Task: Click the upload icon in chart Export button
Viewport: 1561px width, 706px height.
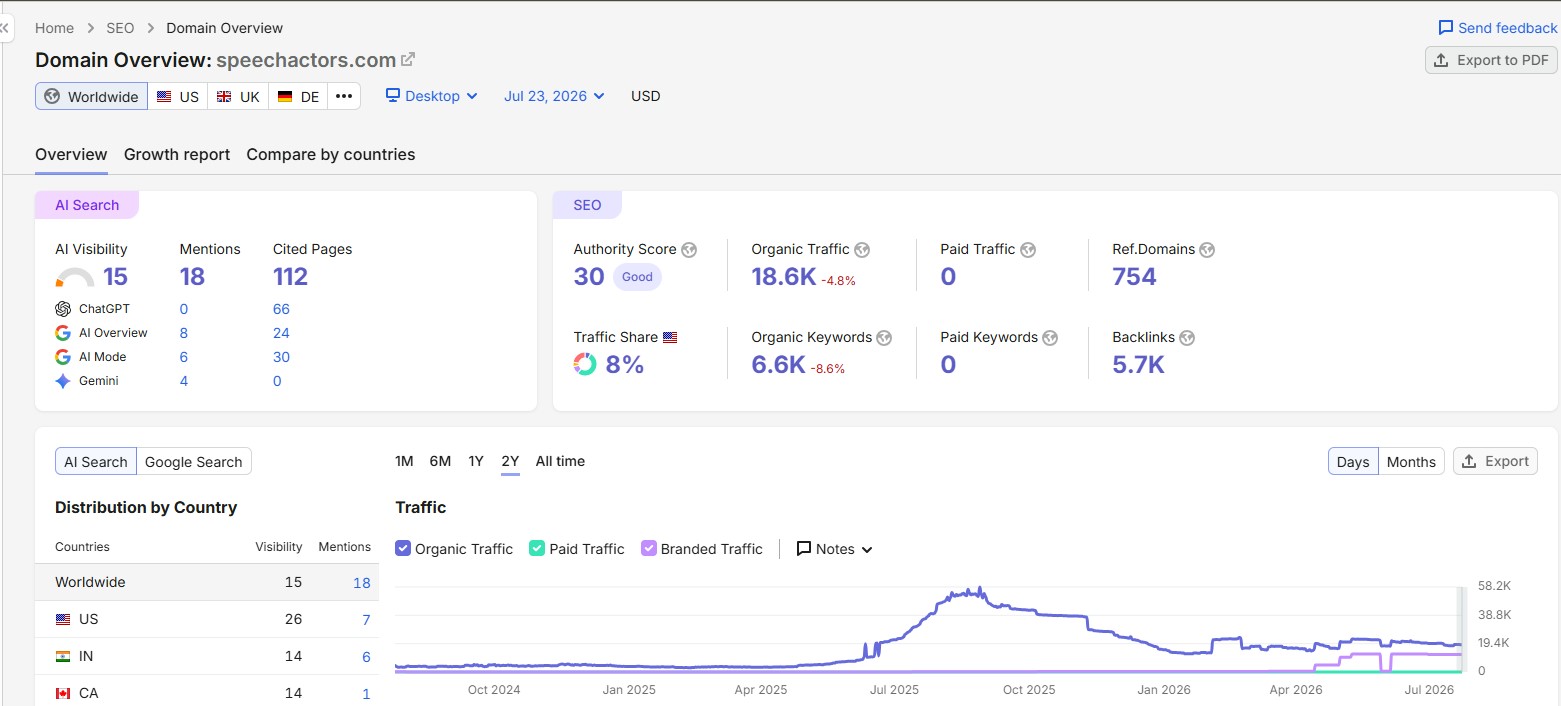Action: (1469, 461)
